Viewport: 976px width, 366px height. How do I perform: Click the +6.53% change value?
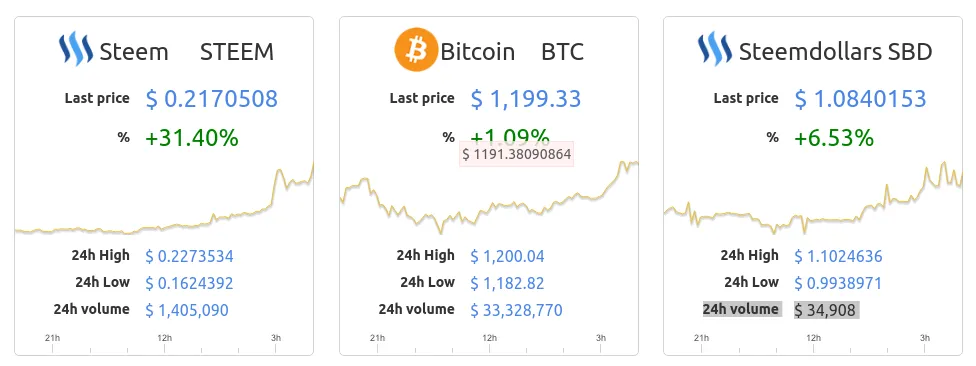click(x=834, y=138)
